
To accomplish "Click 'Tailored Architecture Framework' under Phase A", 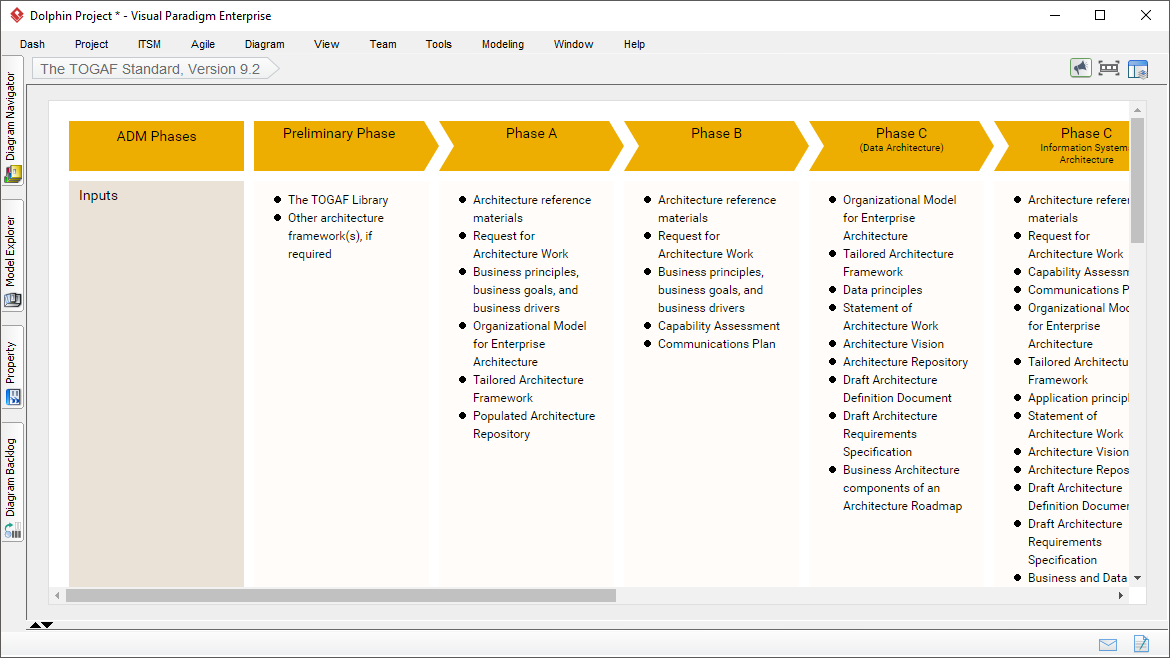I will [528, 389].
